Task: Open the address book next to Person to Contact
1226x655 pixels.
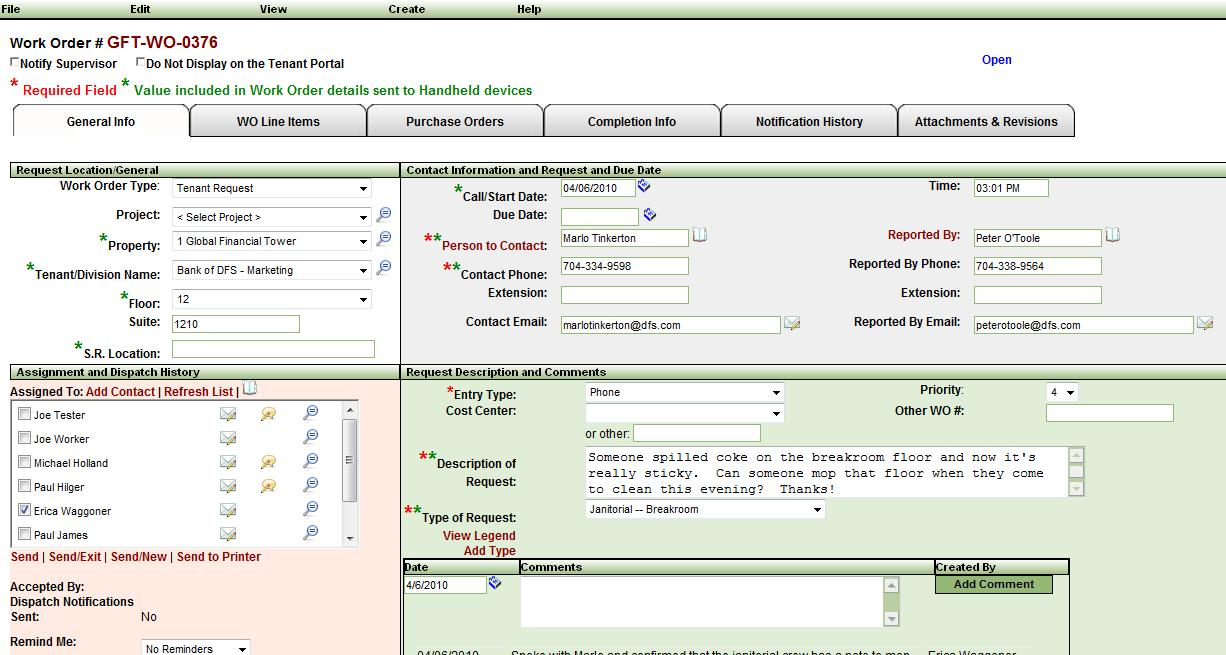Action: click(700, 236)
